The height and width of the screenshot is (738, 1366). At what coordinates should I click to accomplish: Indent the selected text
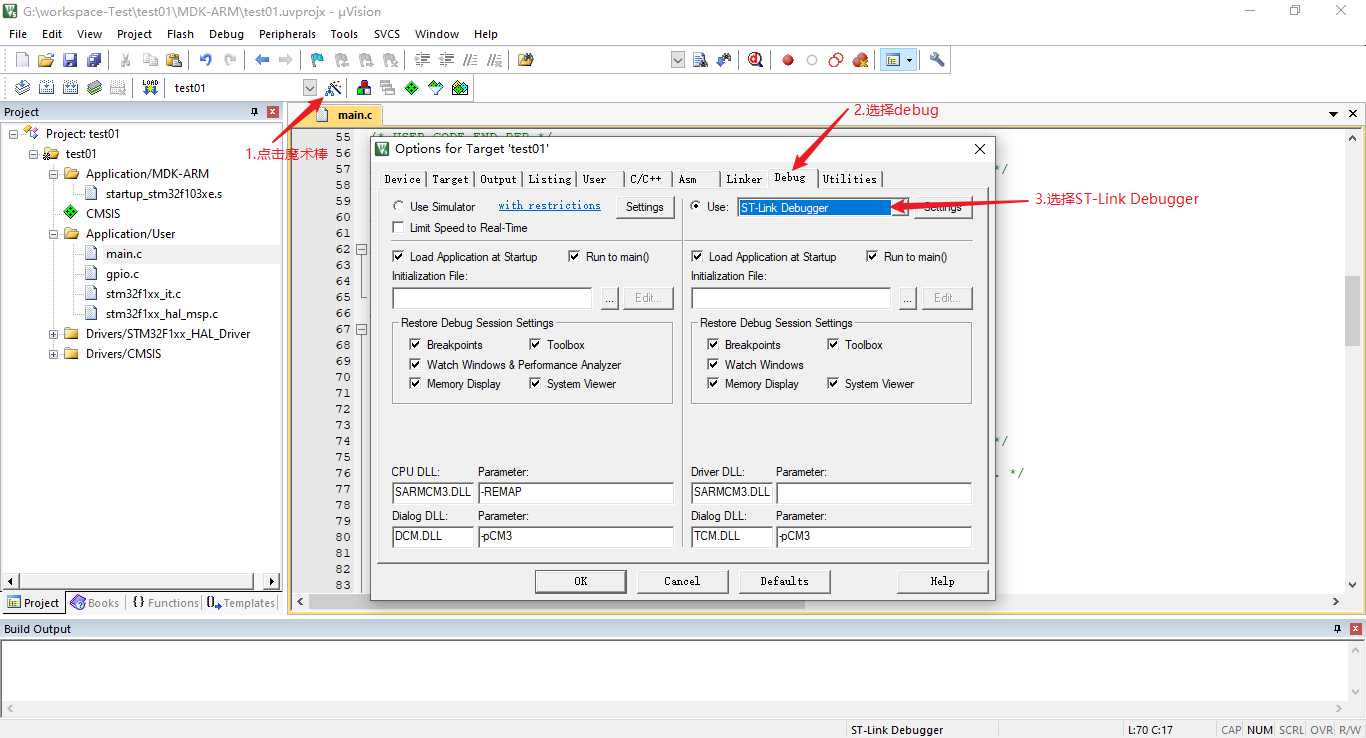point(423,60)
